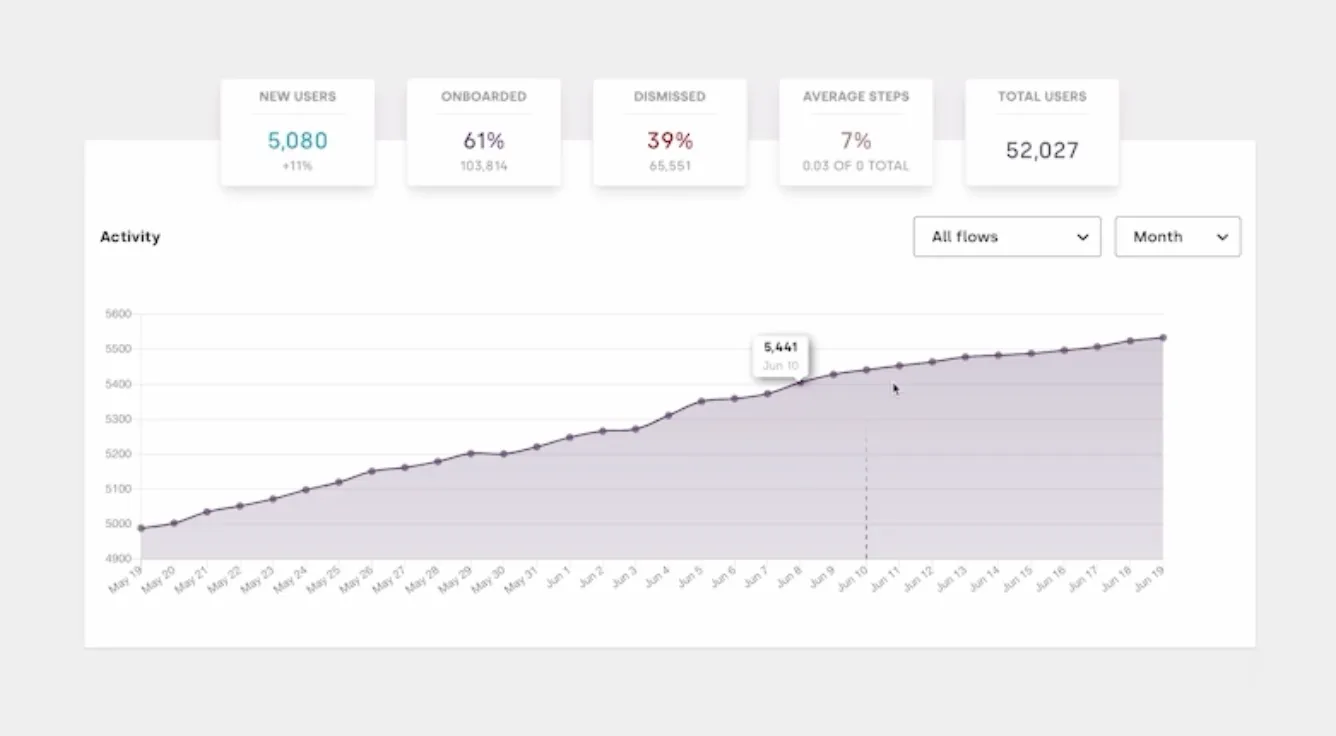Open the All flows dropdown
1336x736 pixels.
tap(1006, 237)
